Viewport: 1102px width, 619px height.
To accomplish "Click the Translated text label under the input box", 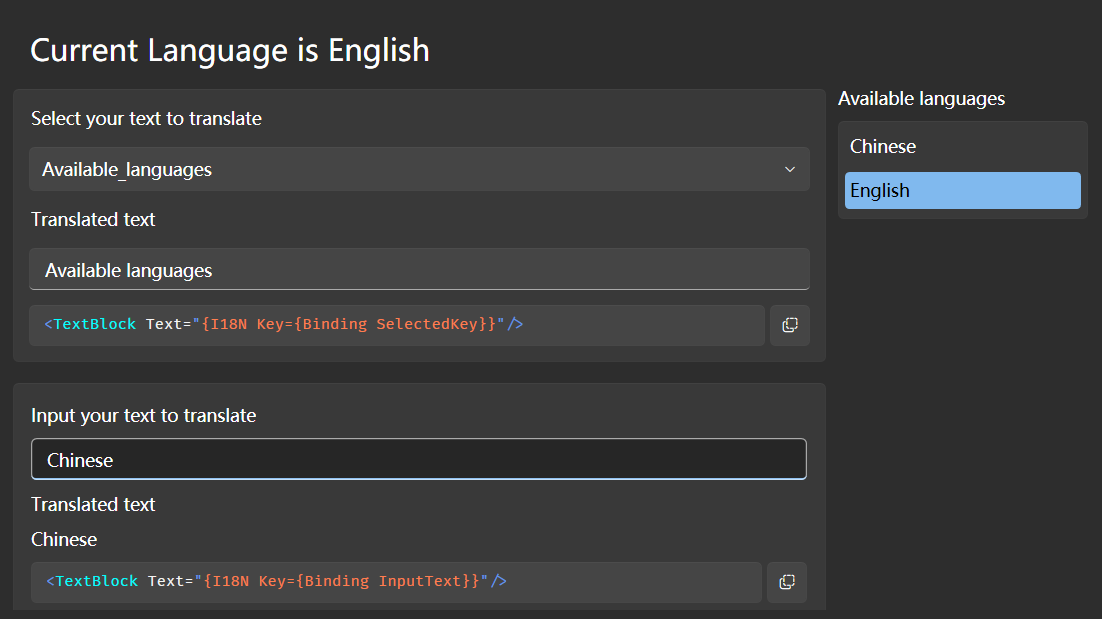I will [x=93, y=505].
